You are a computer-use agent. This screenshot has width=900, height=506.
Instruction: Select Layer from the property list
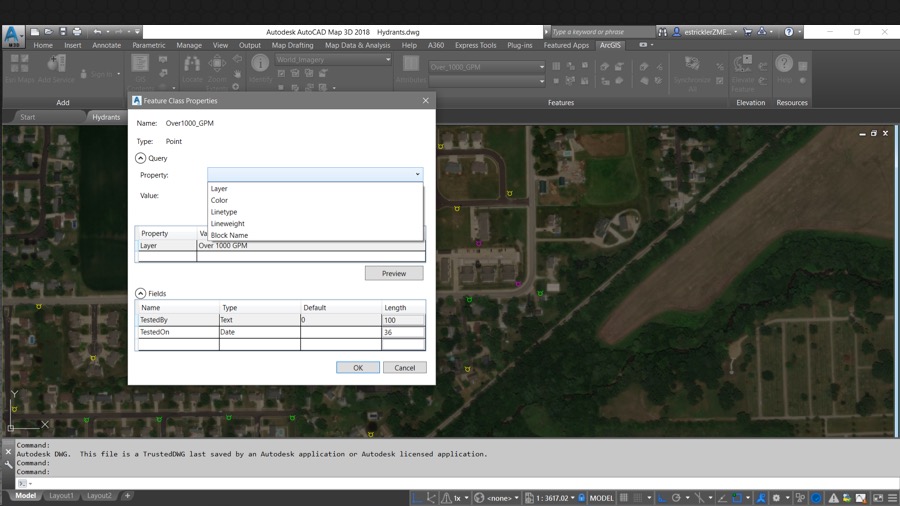(x=219, y=188)
